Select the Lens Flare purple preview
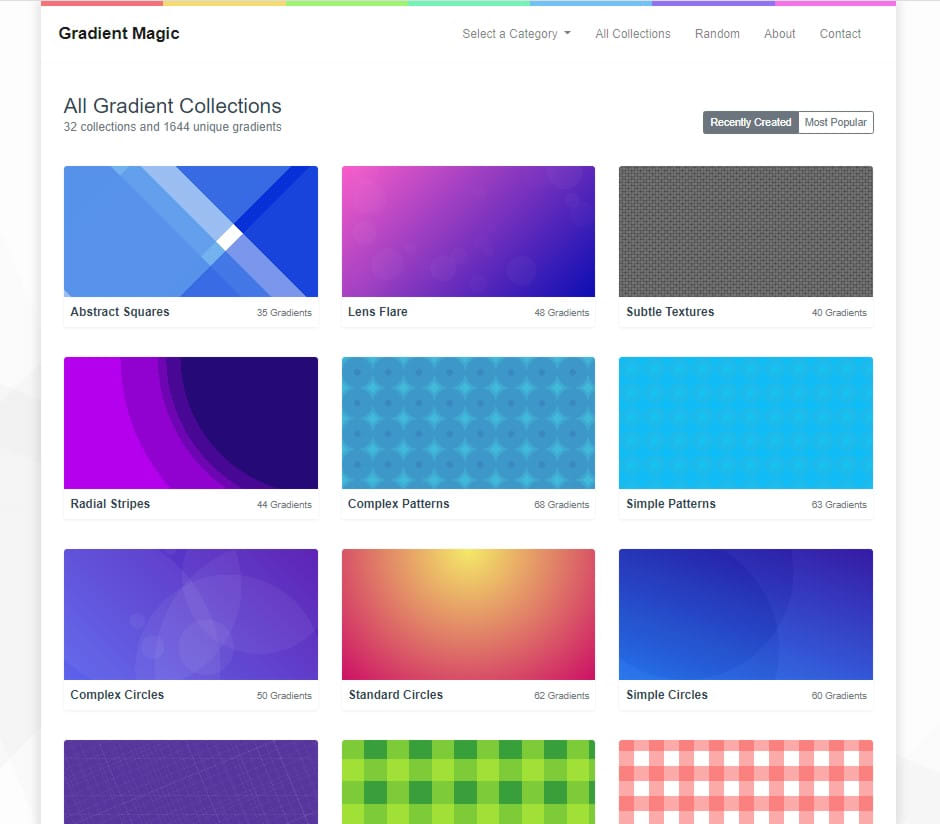This screenshot has height=824, width=940. tap(468, 231)
